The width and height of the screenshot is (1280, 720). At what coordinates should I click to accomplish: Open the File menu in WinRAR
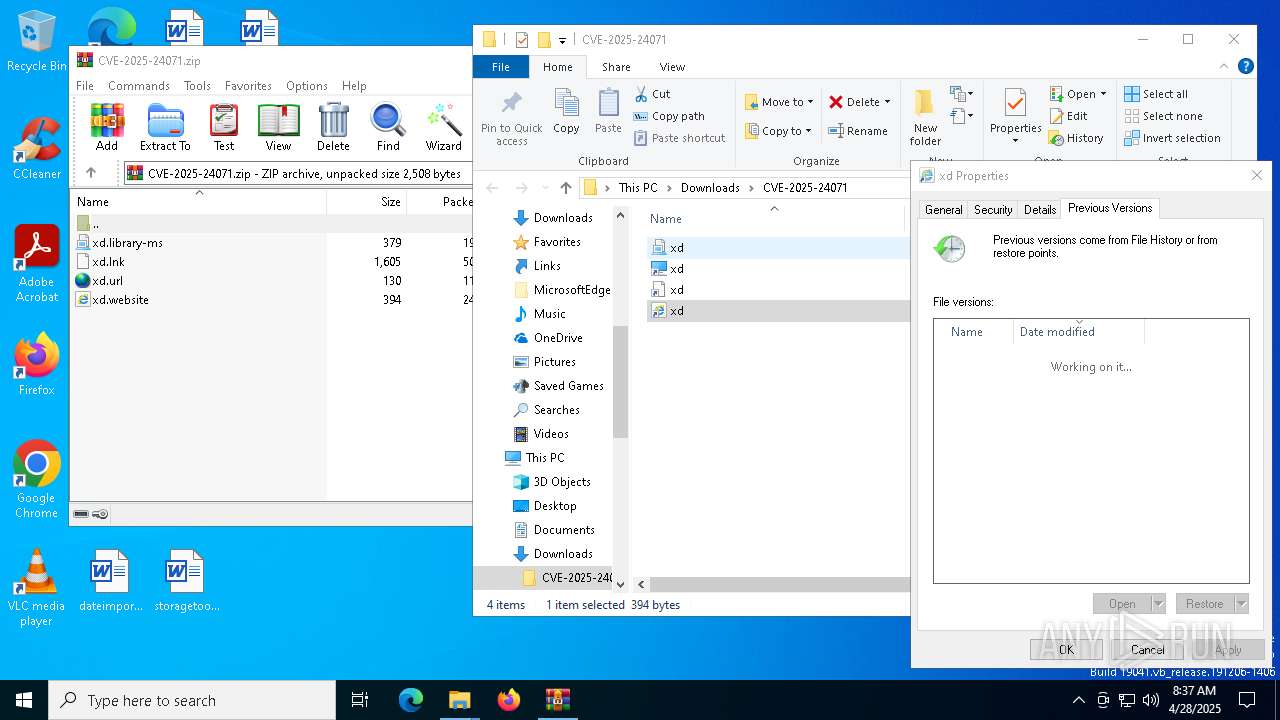85,86
